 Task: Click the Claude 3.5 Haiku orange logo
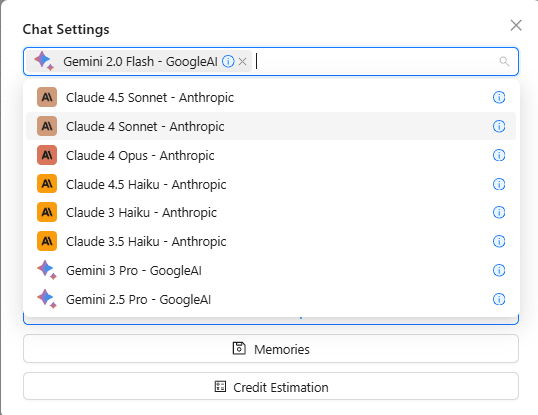click(47, 241)
